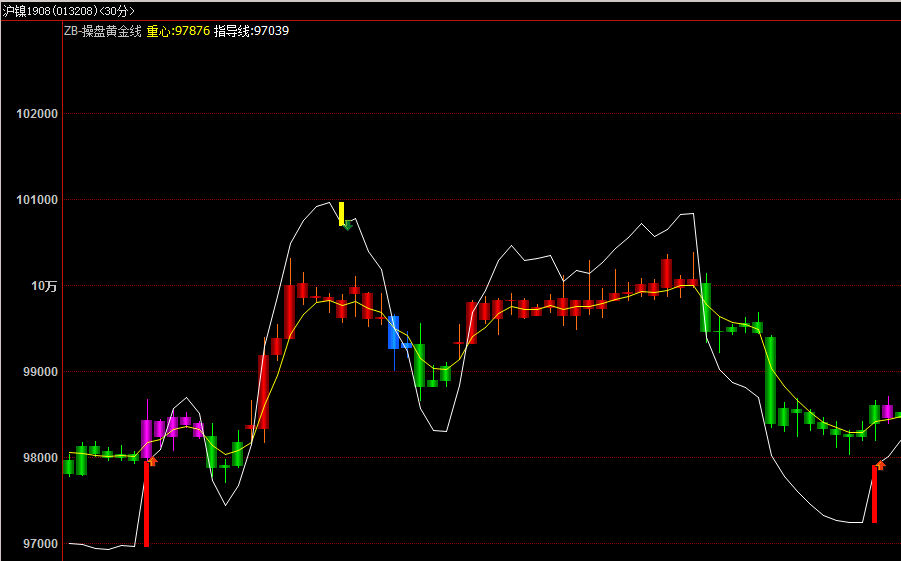
Task: Click the orange up arrow beside the short red bar
Action: pos(880,464)
